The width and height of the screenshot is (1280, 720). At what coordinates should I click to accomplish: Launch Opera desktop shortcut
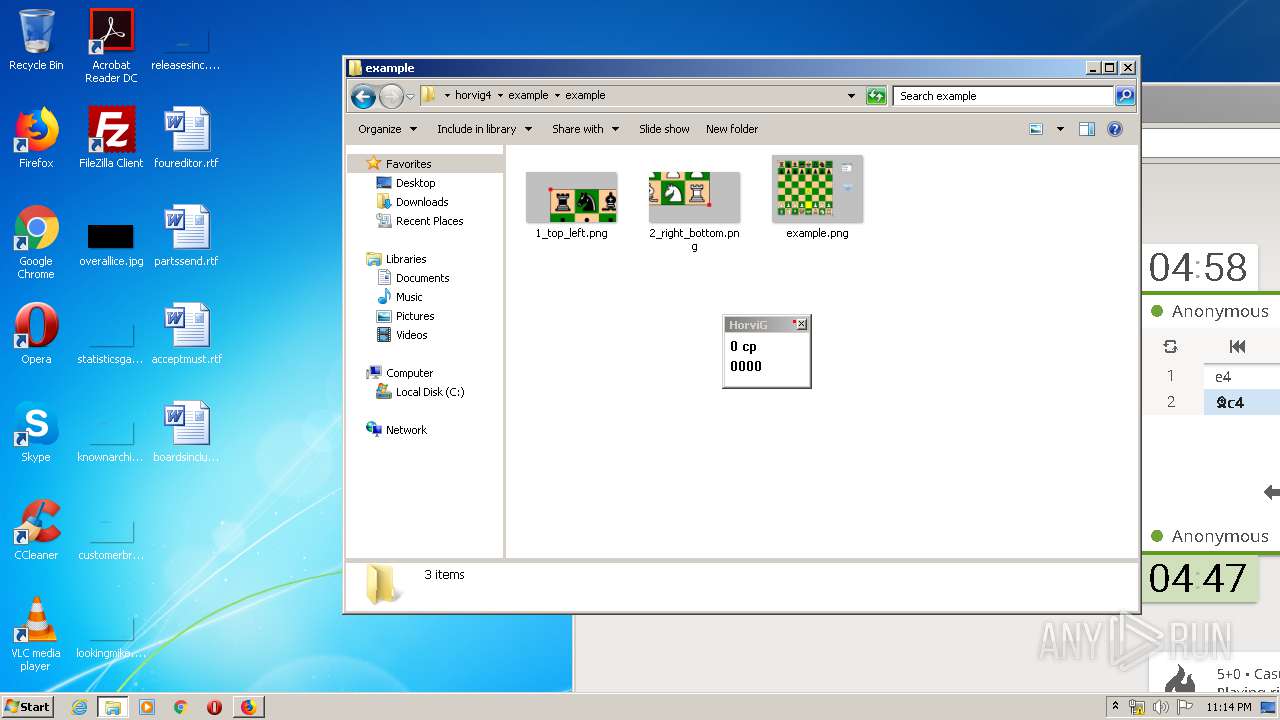click(36, 333)
